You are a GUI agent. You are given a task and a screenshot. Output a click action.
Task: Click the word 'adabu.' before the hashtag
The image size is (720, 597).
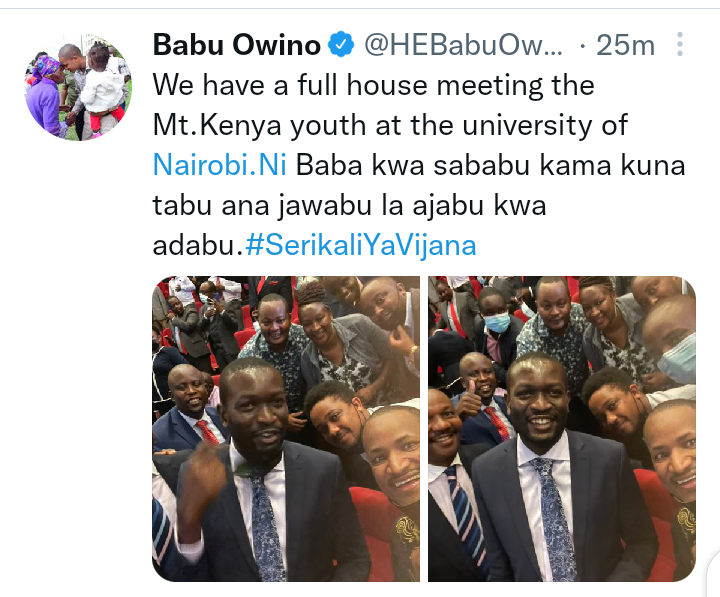point(197,245)
